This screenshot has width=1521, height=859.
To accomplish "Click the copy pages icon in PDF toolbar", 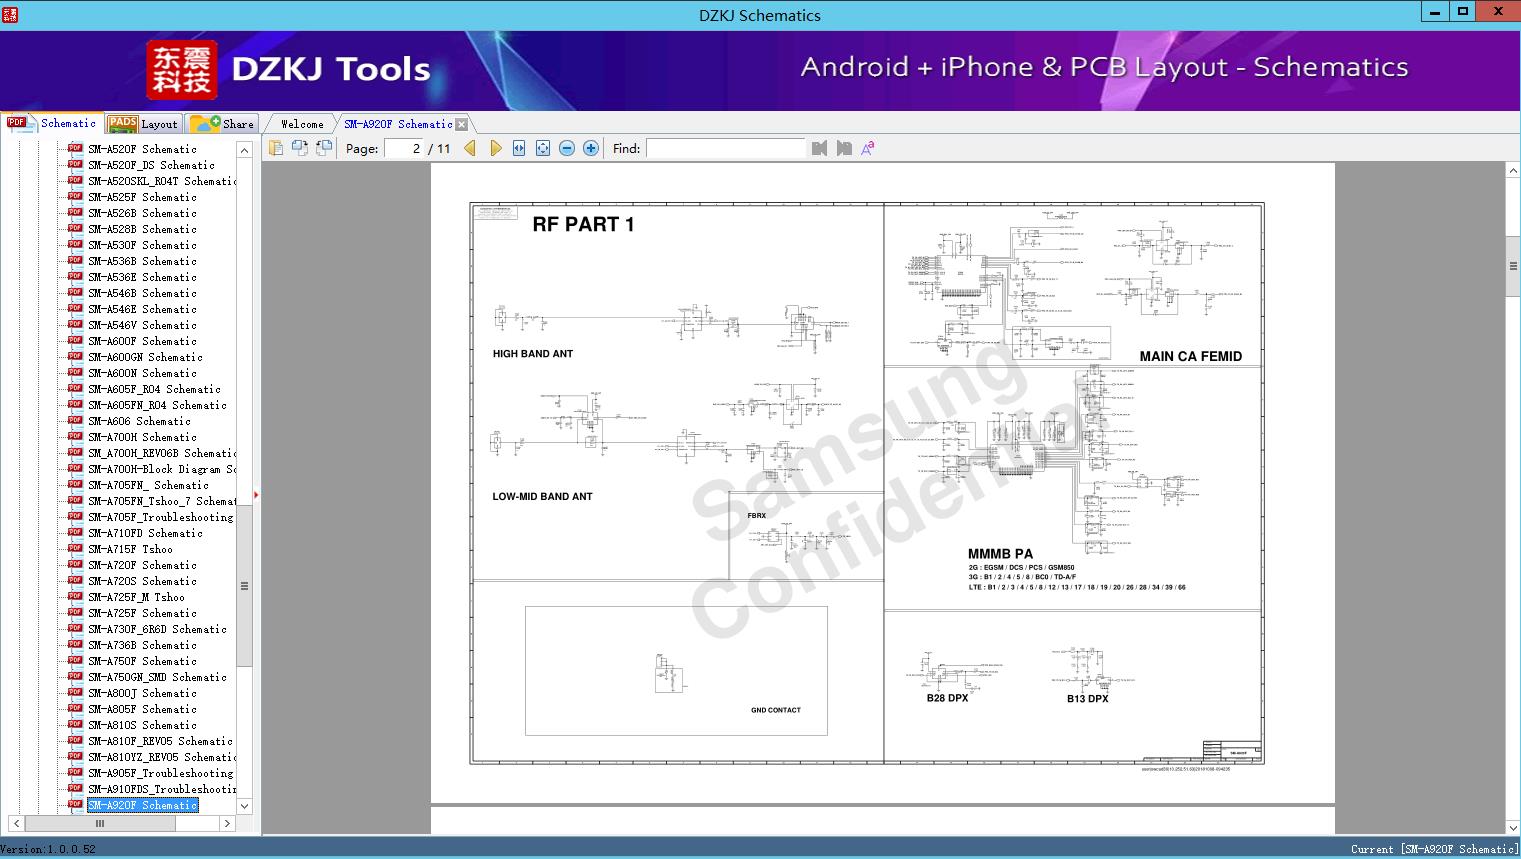I will click(276, 148).
